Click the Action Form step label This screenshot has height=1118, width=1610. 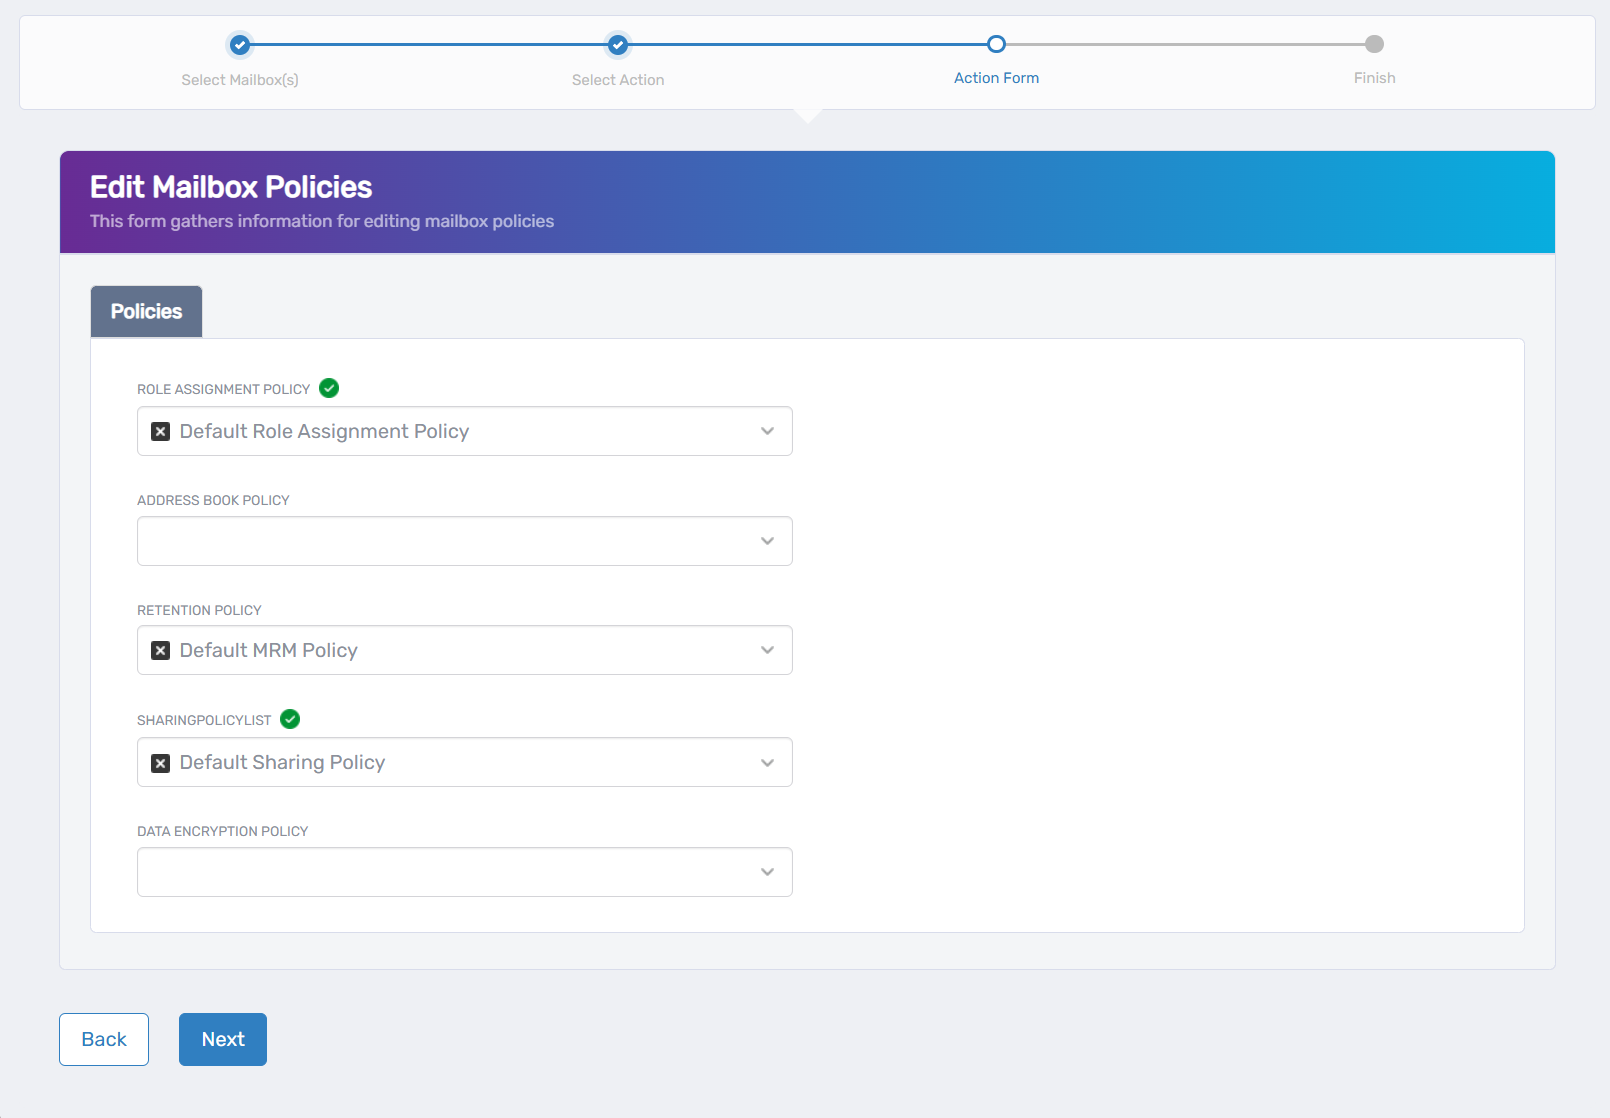pyautogui.click(x=996, y=77)
